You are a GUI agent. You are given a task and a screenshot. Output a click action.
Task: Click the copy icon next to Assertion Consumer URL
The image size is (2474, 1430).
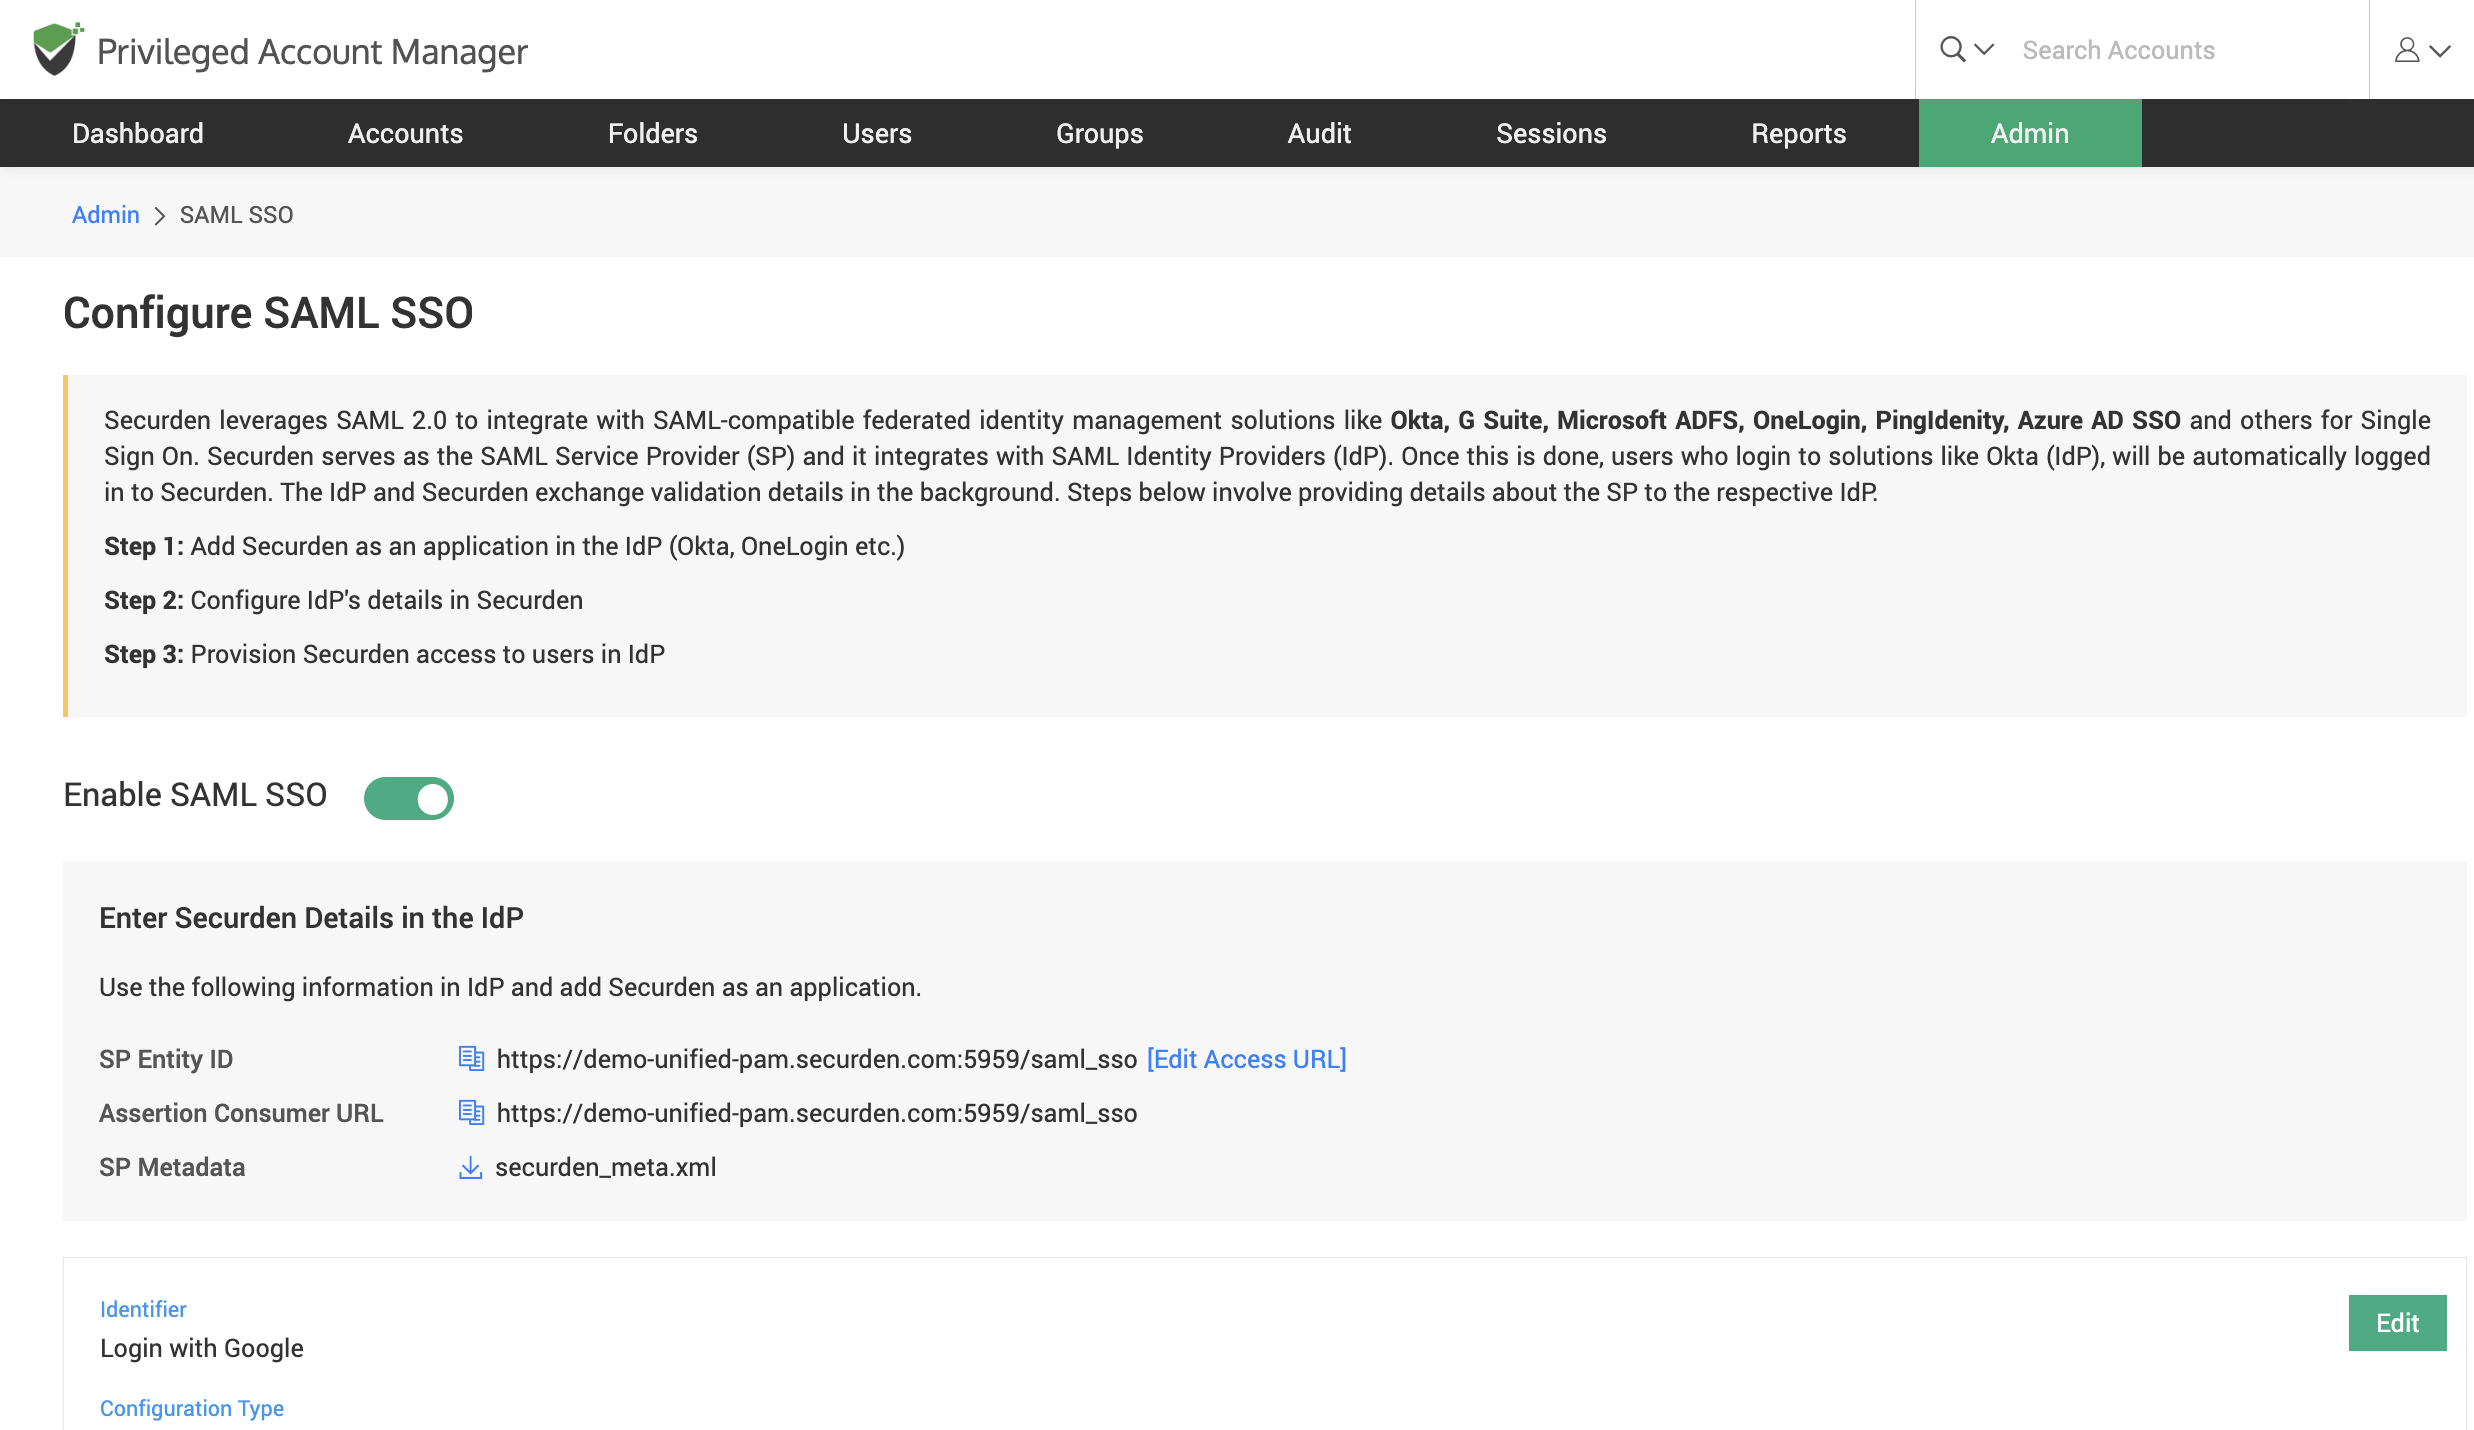click(x=471, y=1112)
